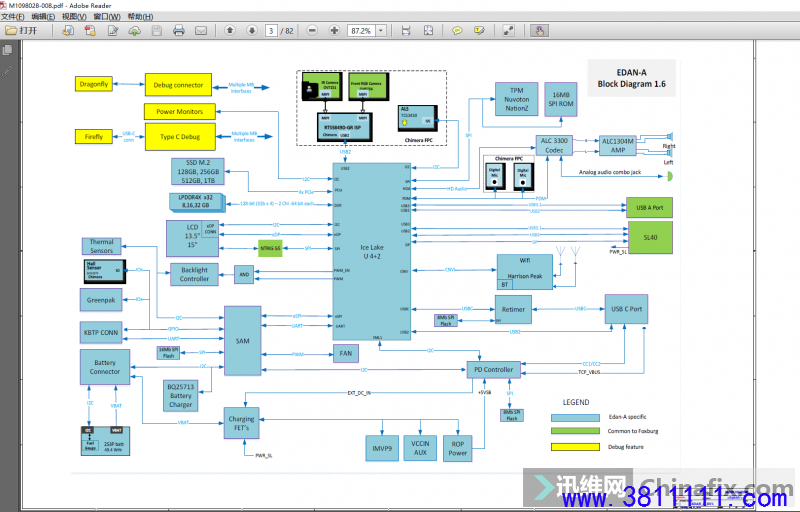Viewport: 800px width, 512px height.
Task: Open the 视图(V) menu
Action: [x=74, y=16]
